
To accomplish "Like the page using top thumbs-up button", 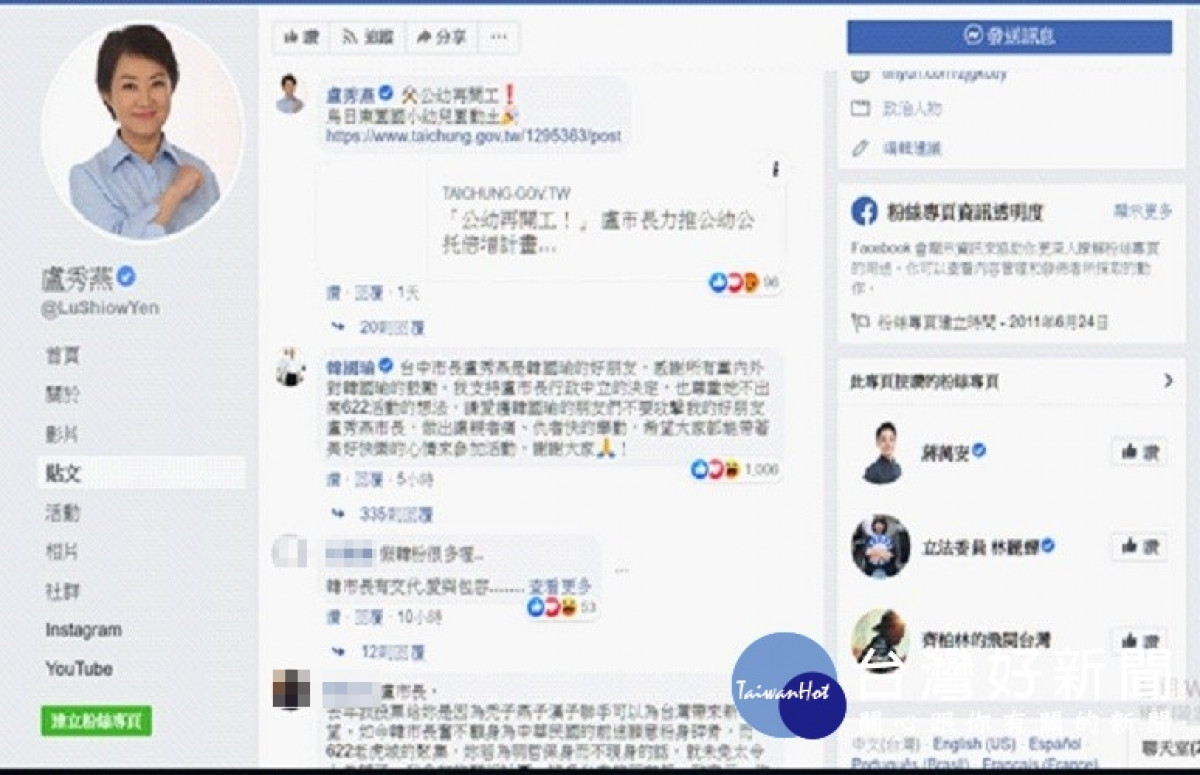I will (x=301, y=37).
